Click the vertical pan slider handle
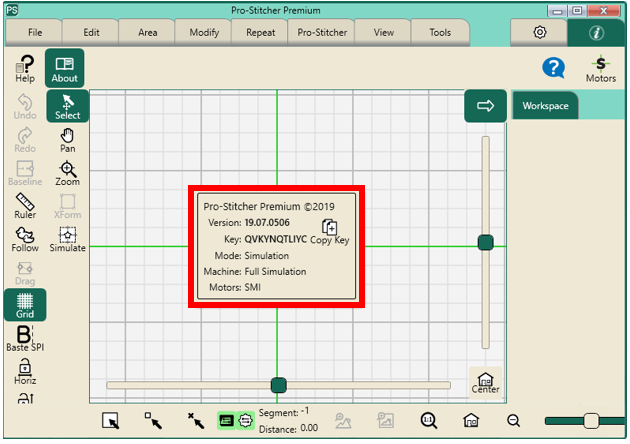Image resolution: width=630 pixels, height=444 pixels. pyautogui.click(x=485, y=242)
